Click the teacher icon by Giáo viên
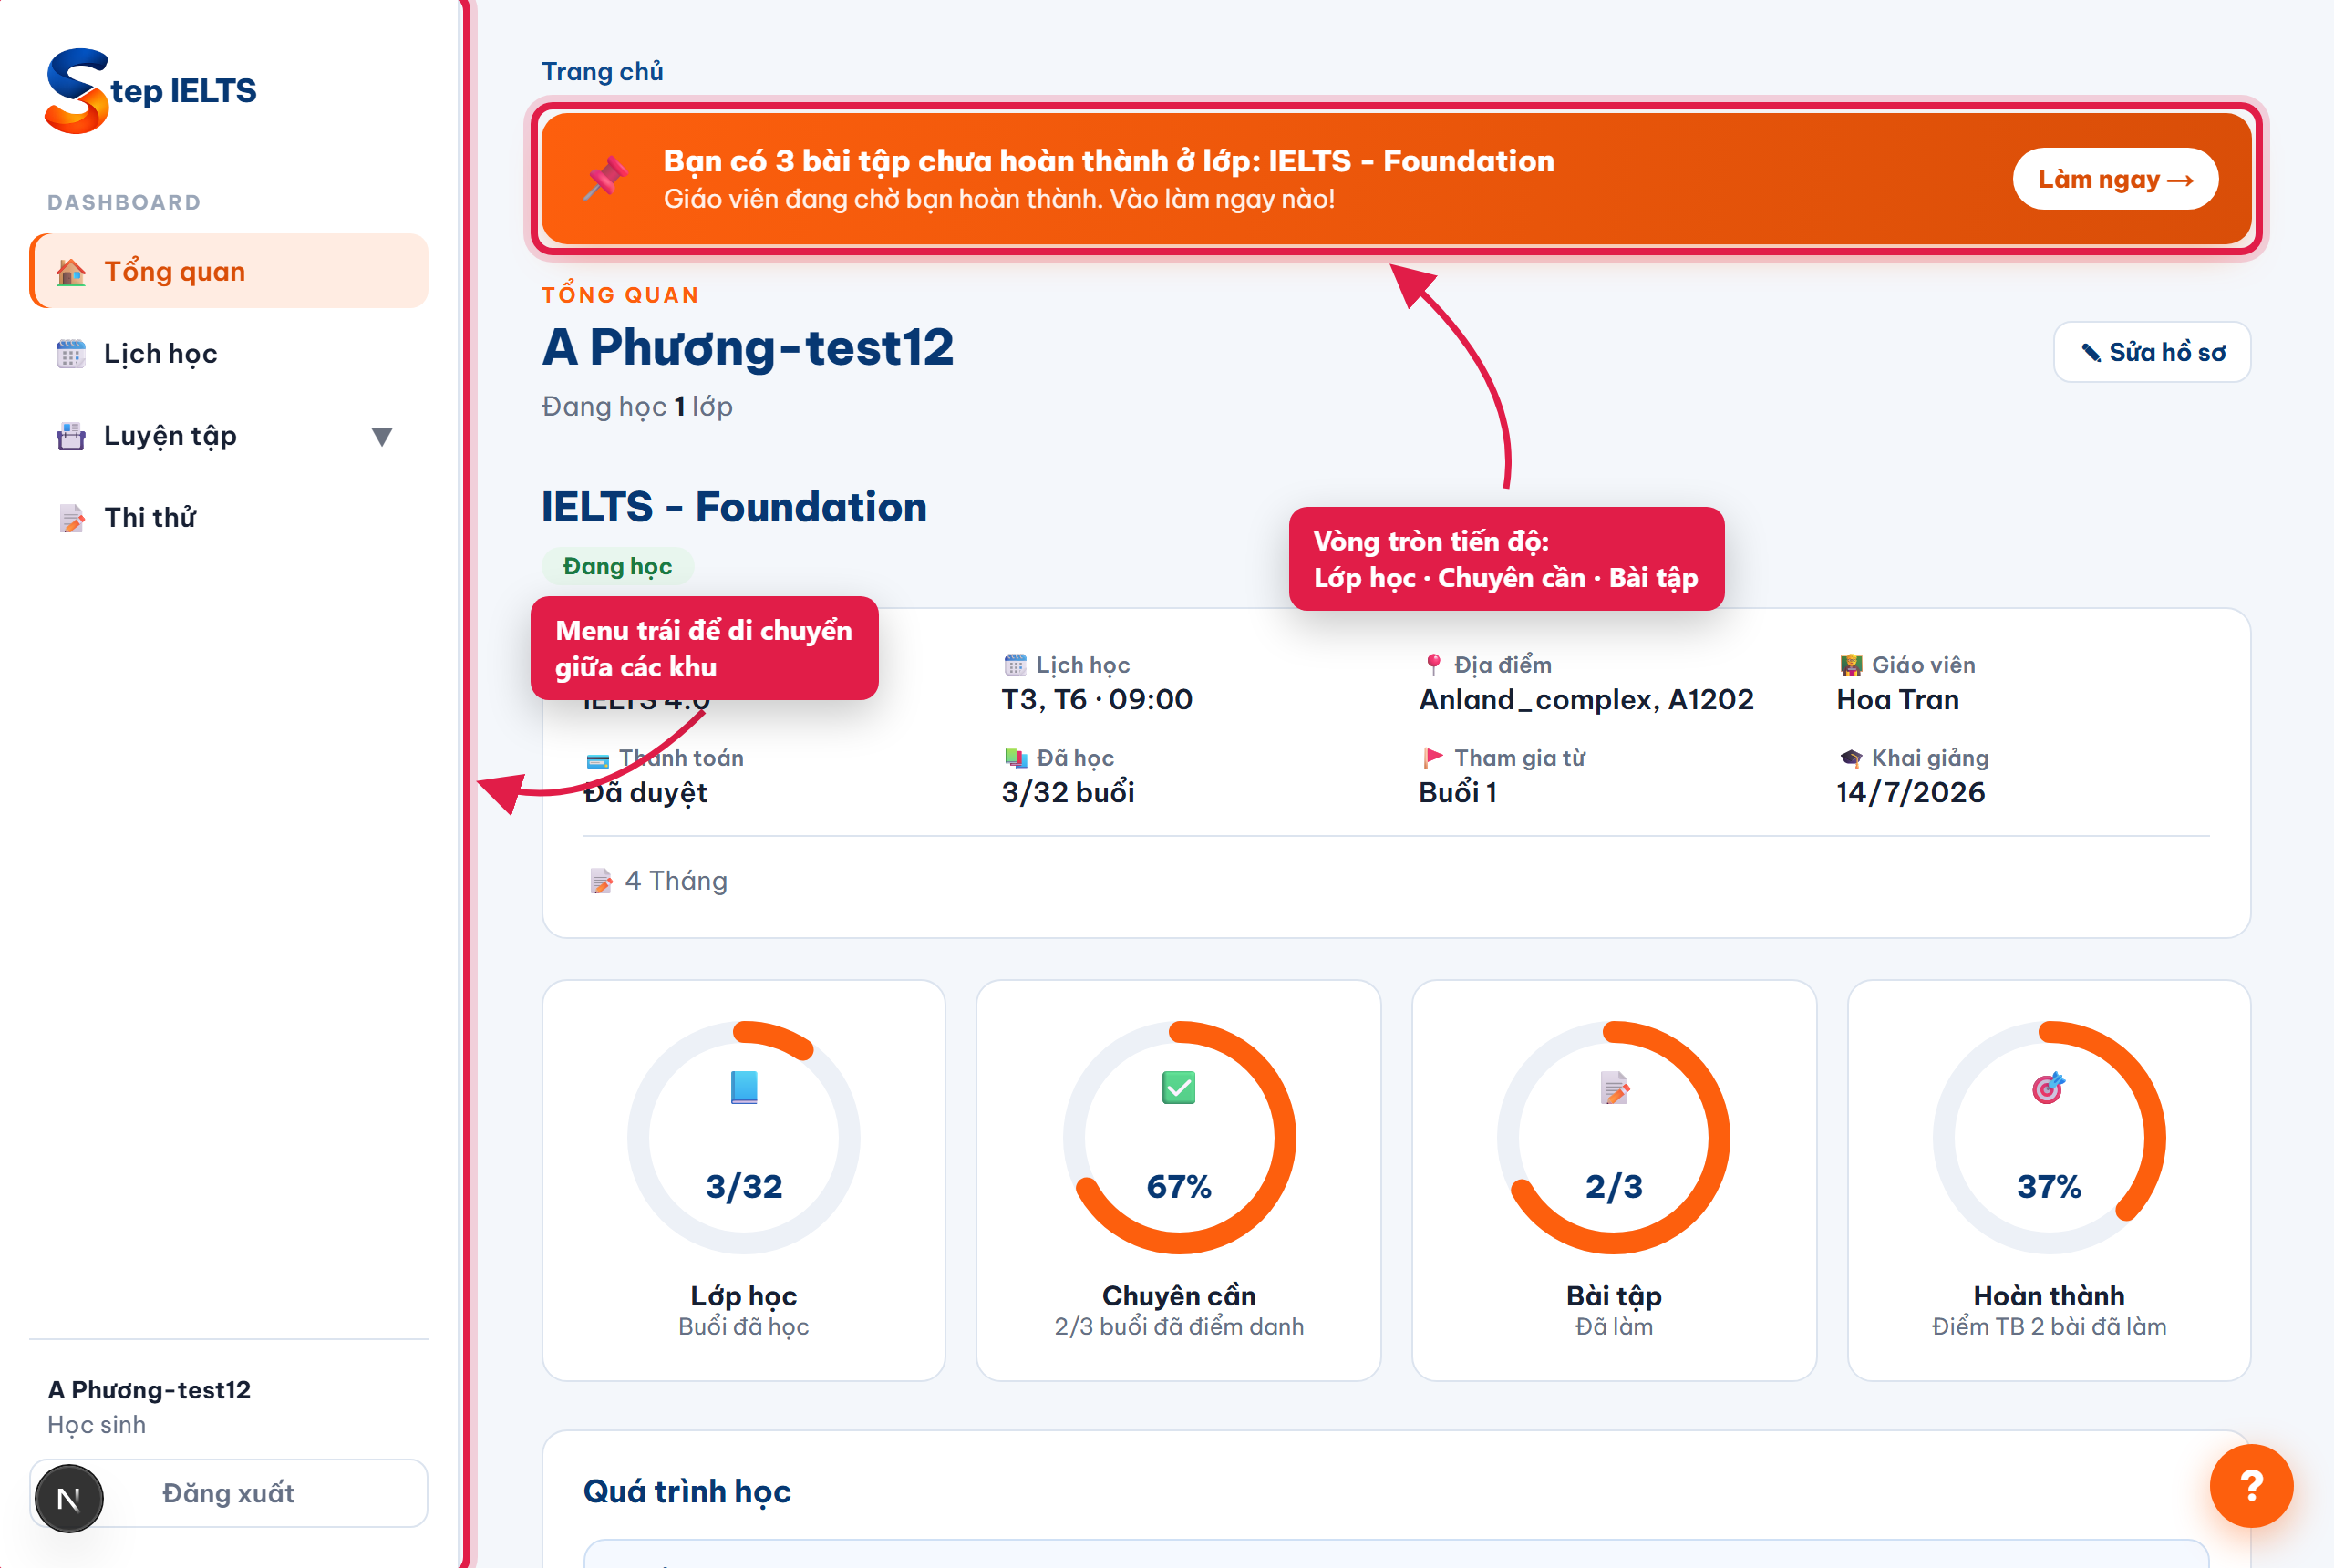Viewport: 2334px width, 1568px height. 1850,665
